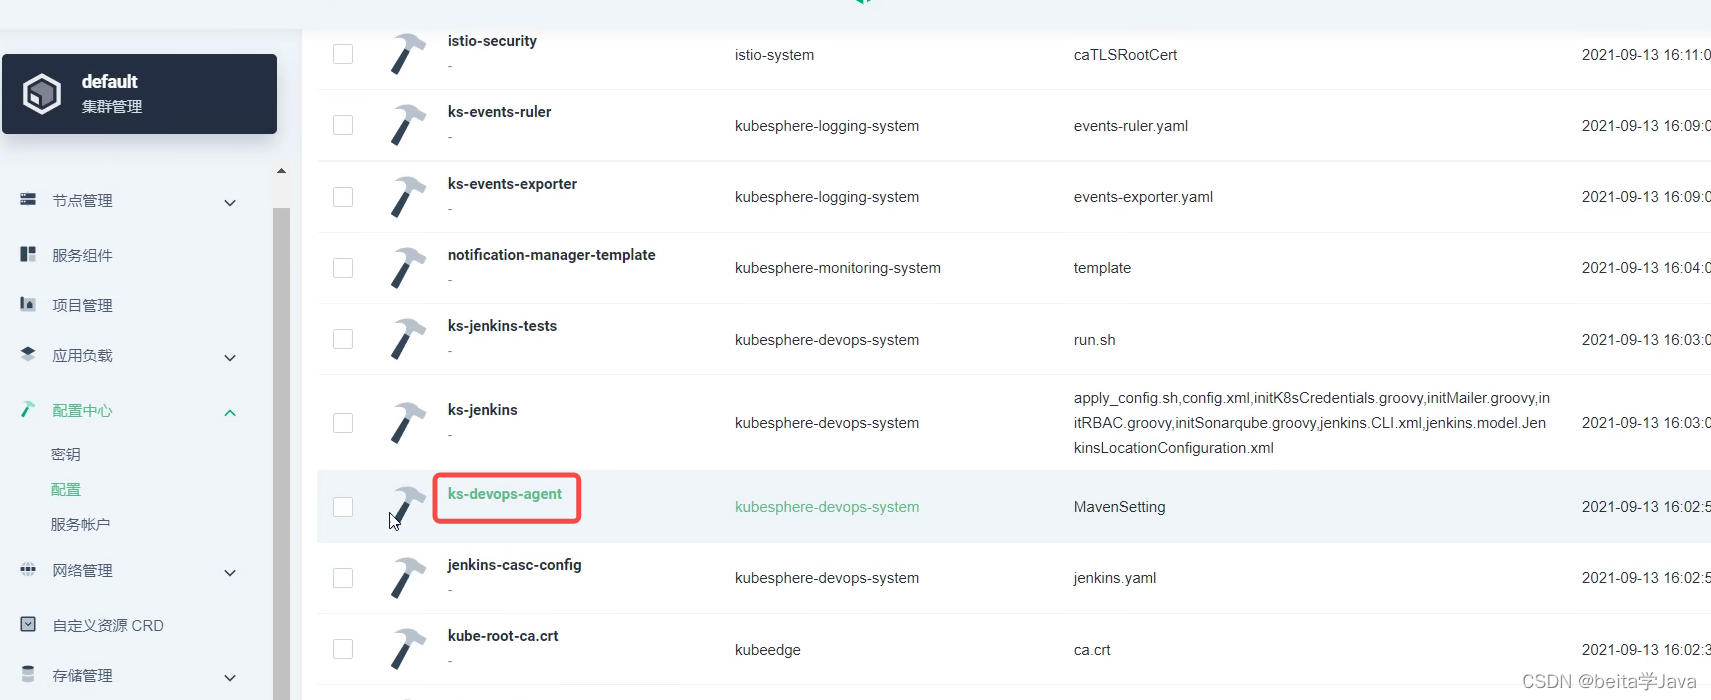Select the ks-events-exporter row checkbox
The image size is (1711, 700).
(343, 197)
